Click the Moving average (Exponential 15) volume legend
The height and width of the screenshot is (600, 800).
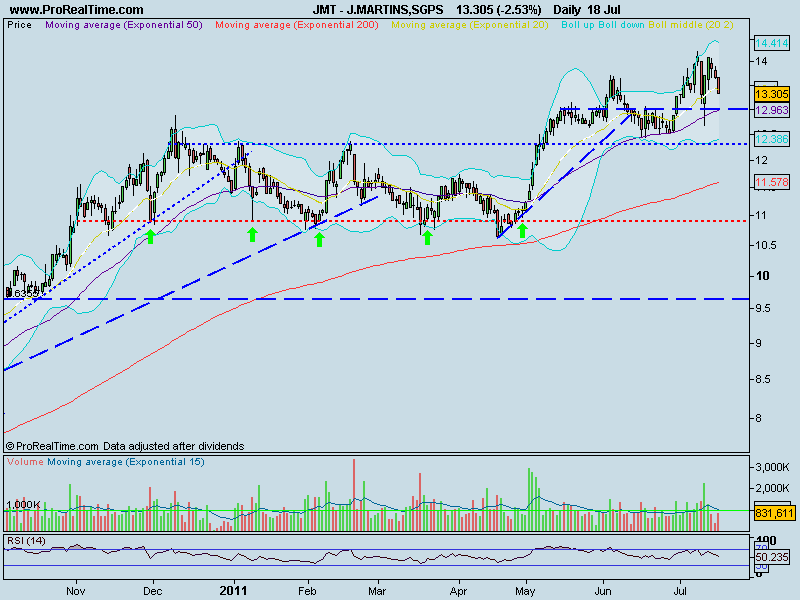pos(126,462)
